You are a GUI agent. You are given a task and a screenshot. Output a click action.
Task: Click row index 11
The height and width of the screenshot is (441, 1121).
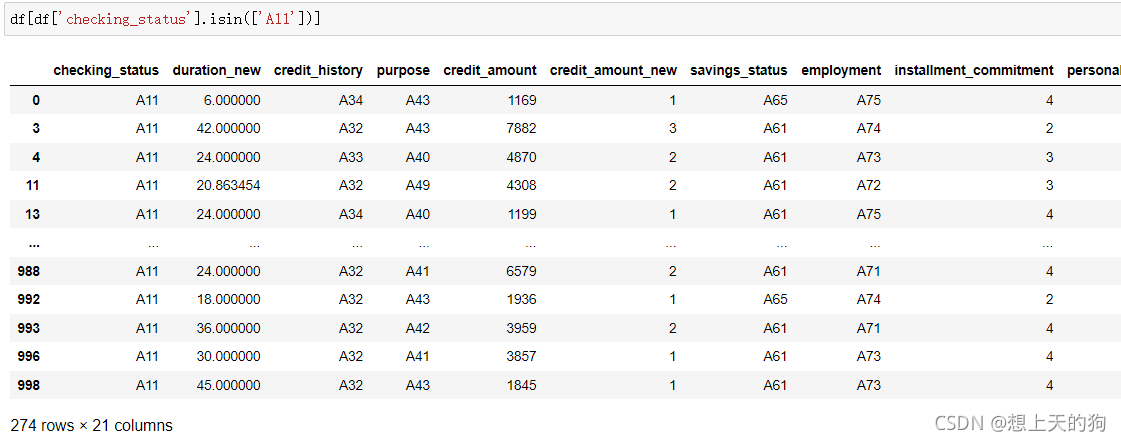click(33, 186)
